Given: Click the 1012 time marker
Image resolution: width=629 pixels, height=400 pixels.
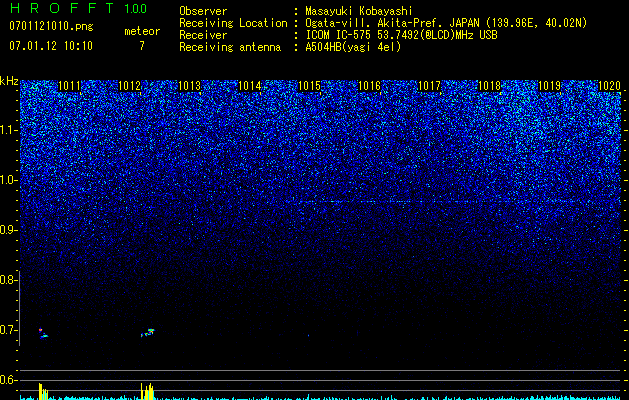Looking at the screenshot, I should 129,86.
